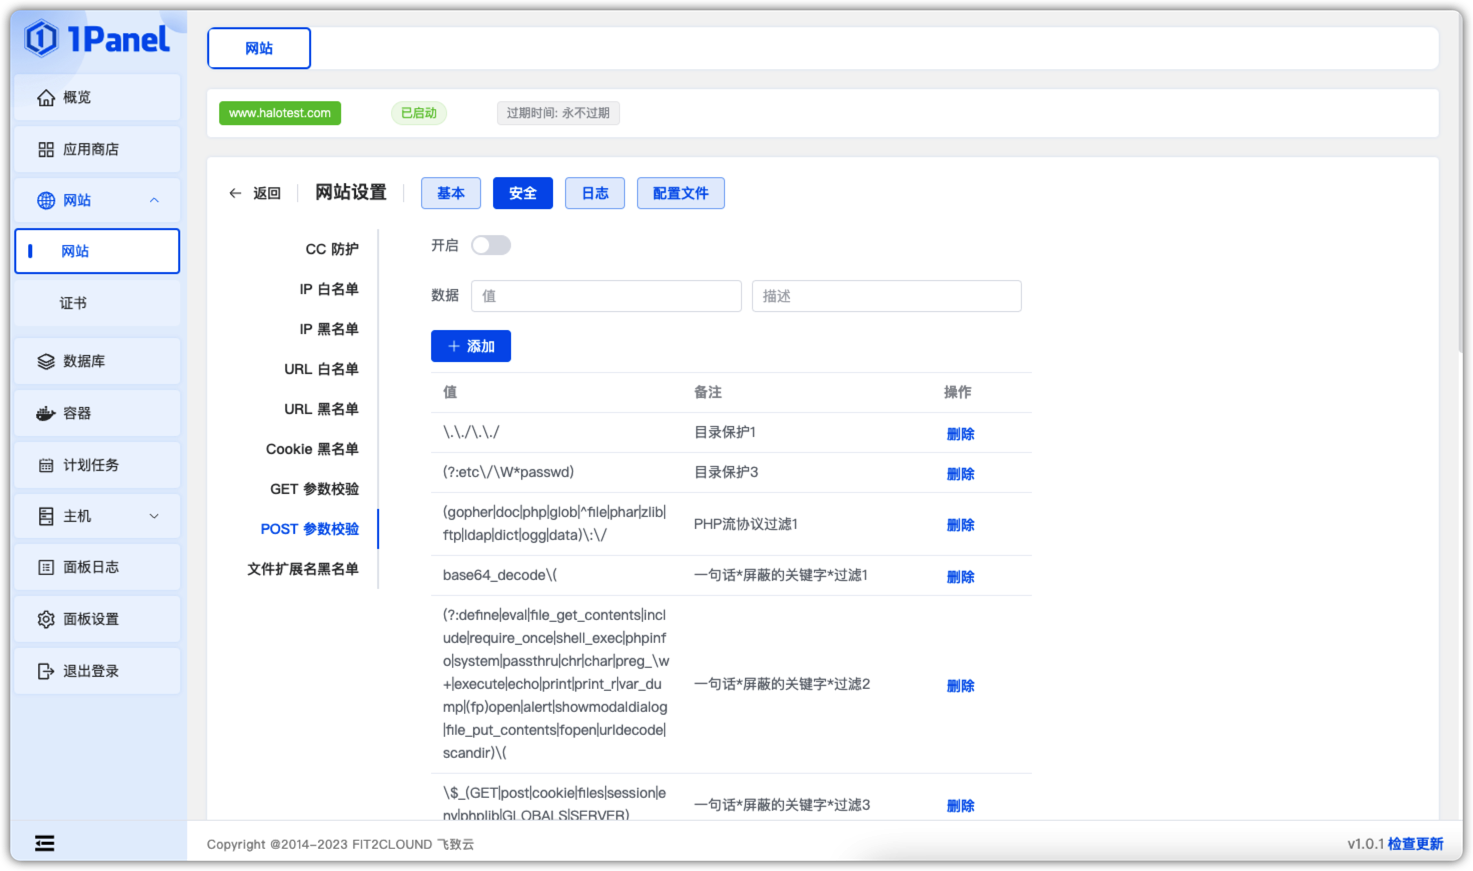
Task: Click the 1Panel logo icon
Action: pos(42,39)
